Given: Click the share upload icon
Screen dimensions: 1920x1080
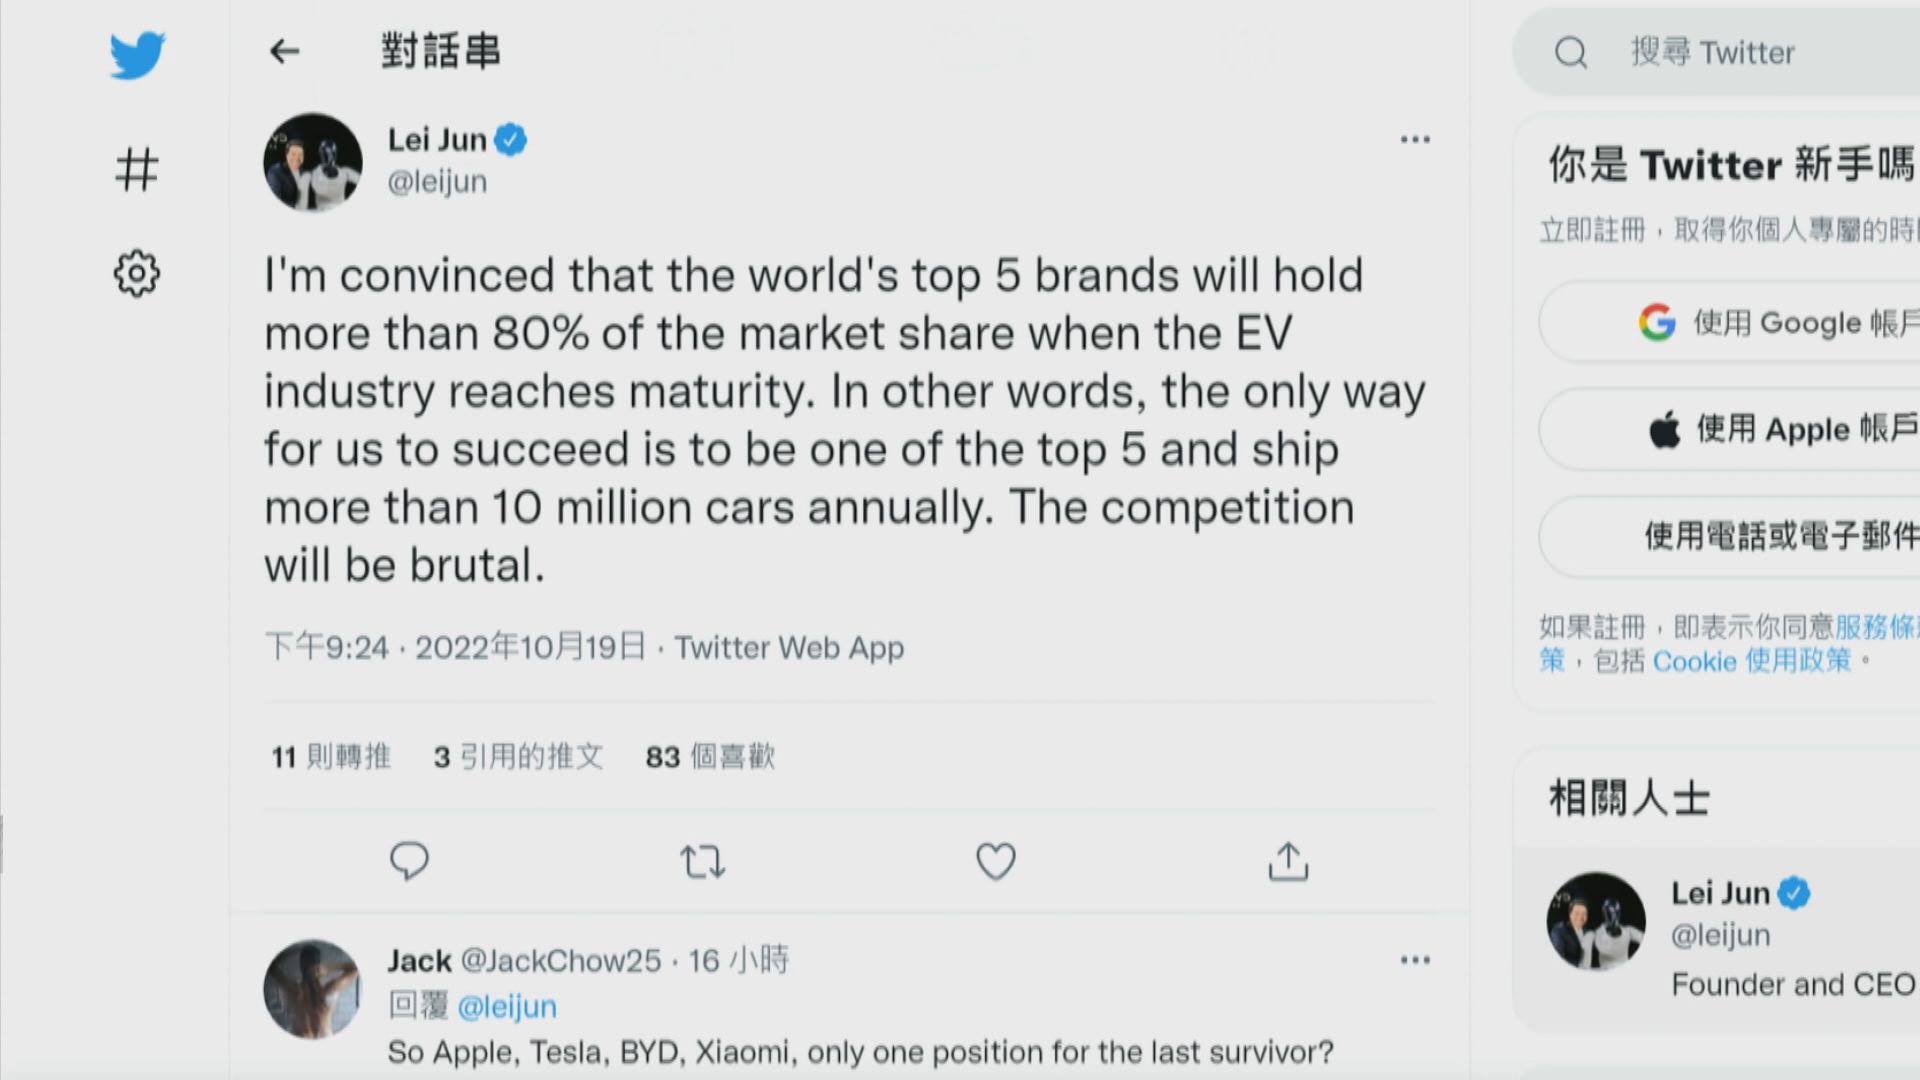Looking at the screenshot, I should (1288, 861).
